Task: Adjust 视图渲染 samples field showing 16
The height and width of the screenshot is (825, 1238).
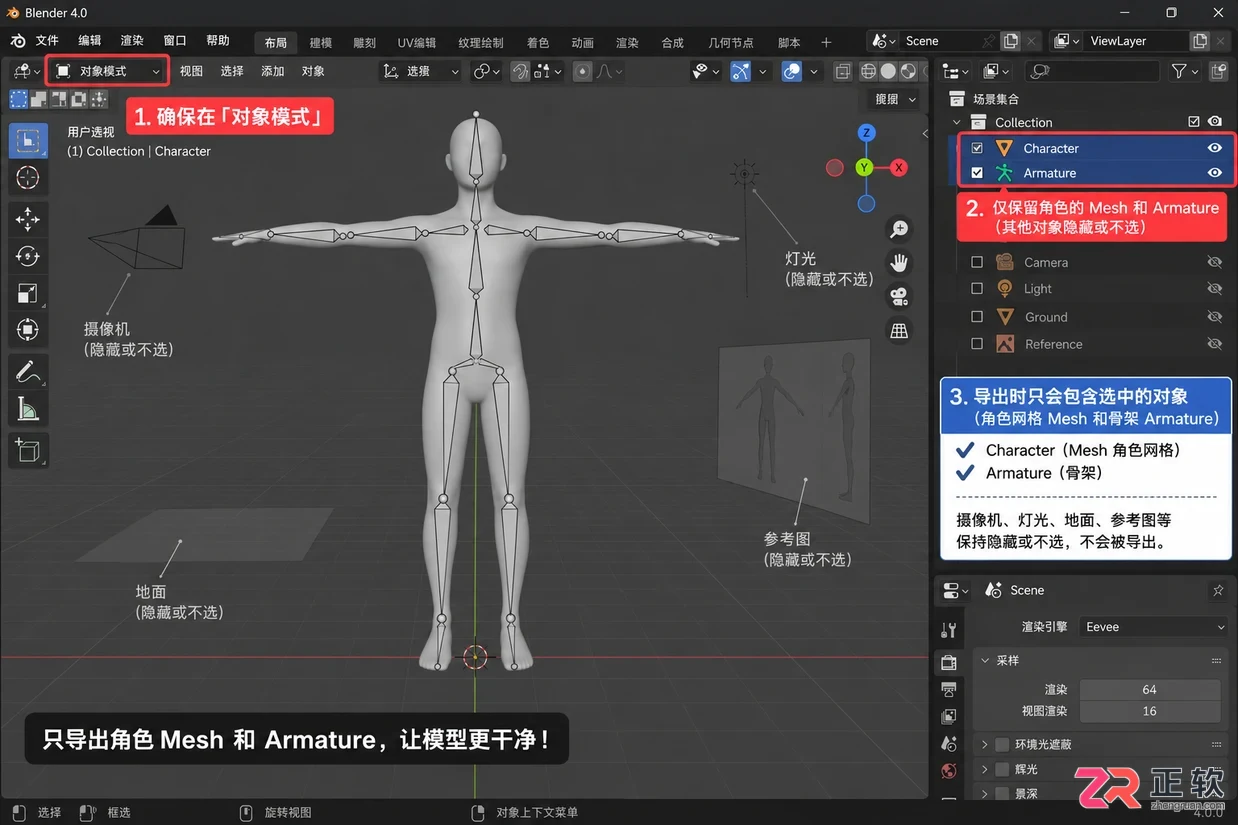Action: click(x=1150, y=712)
